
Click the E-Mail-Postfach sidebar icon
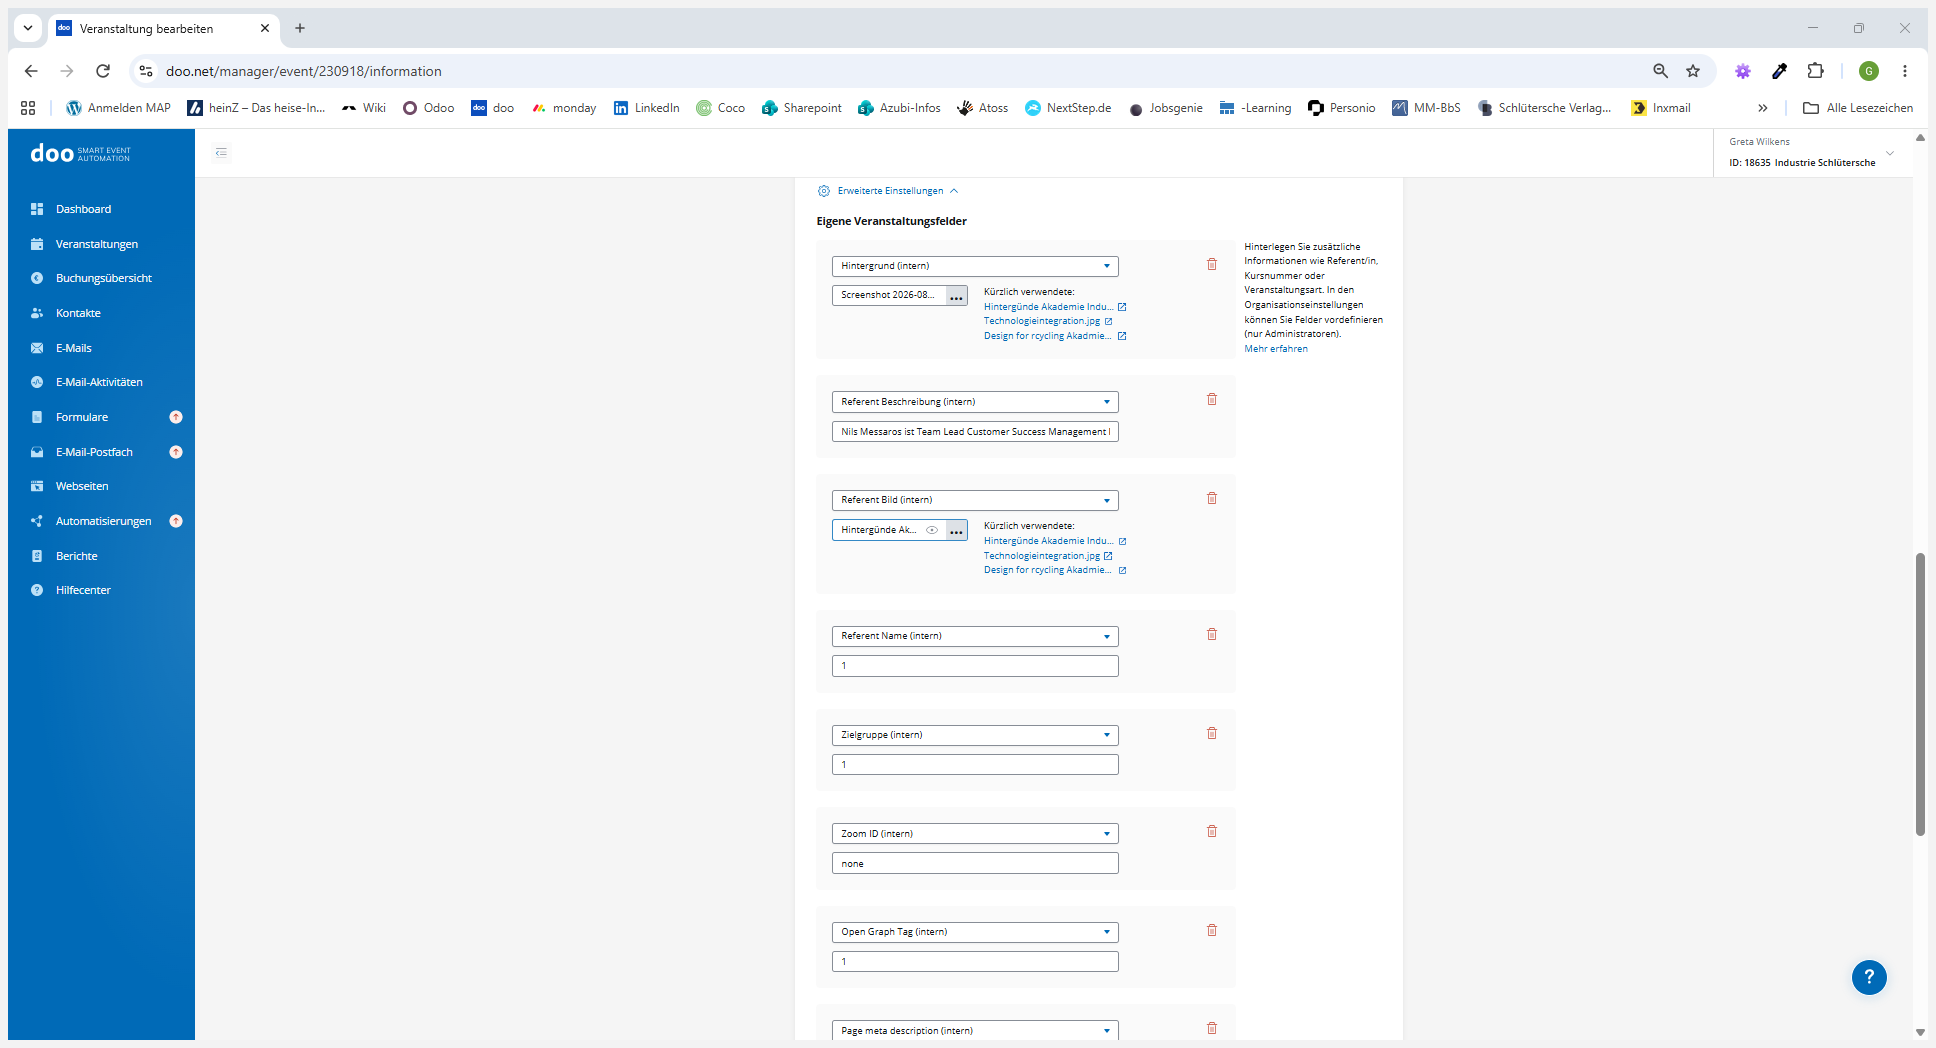37,452
